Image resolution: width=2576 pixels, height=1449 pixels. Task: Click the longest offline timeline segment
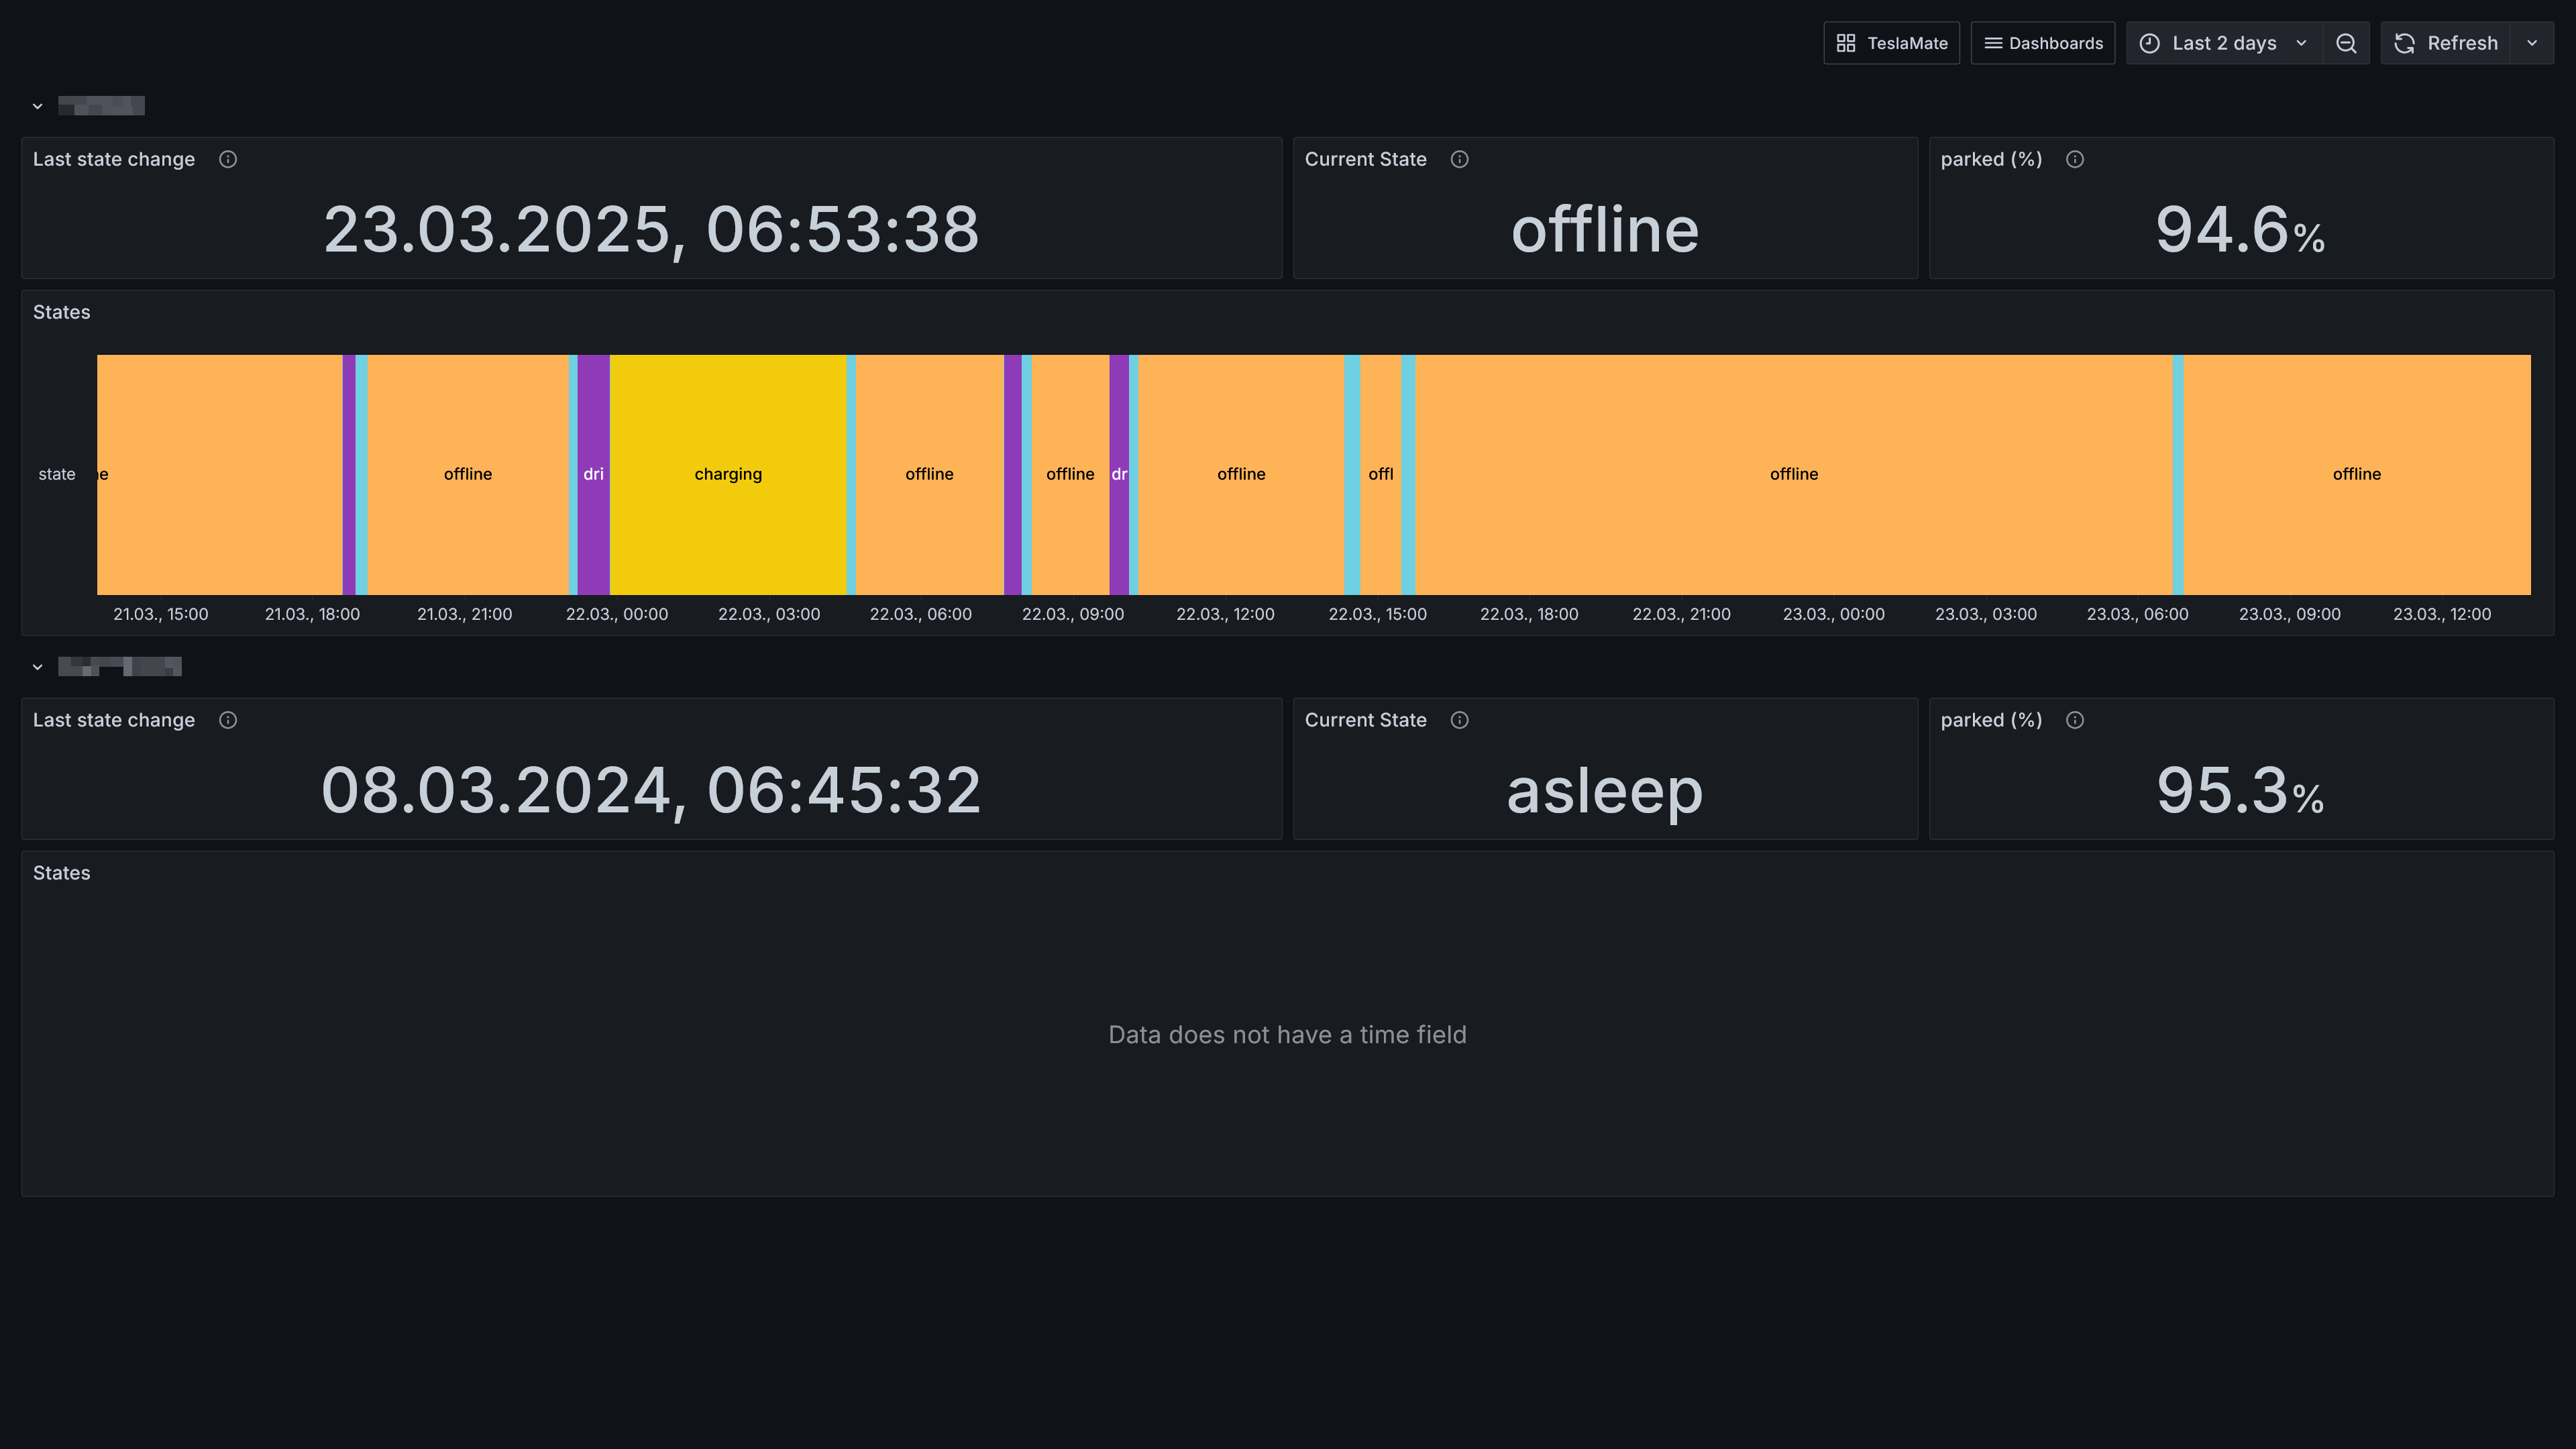coord(1793,474)
